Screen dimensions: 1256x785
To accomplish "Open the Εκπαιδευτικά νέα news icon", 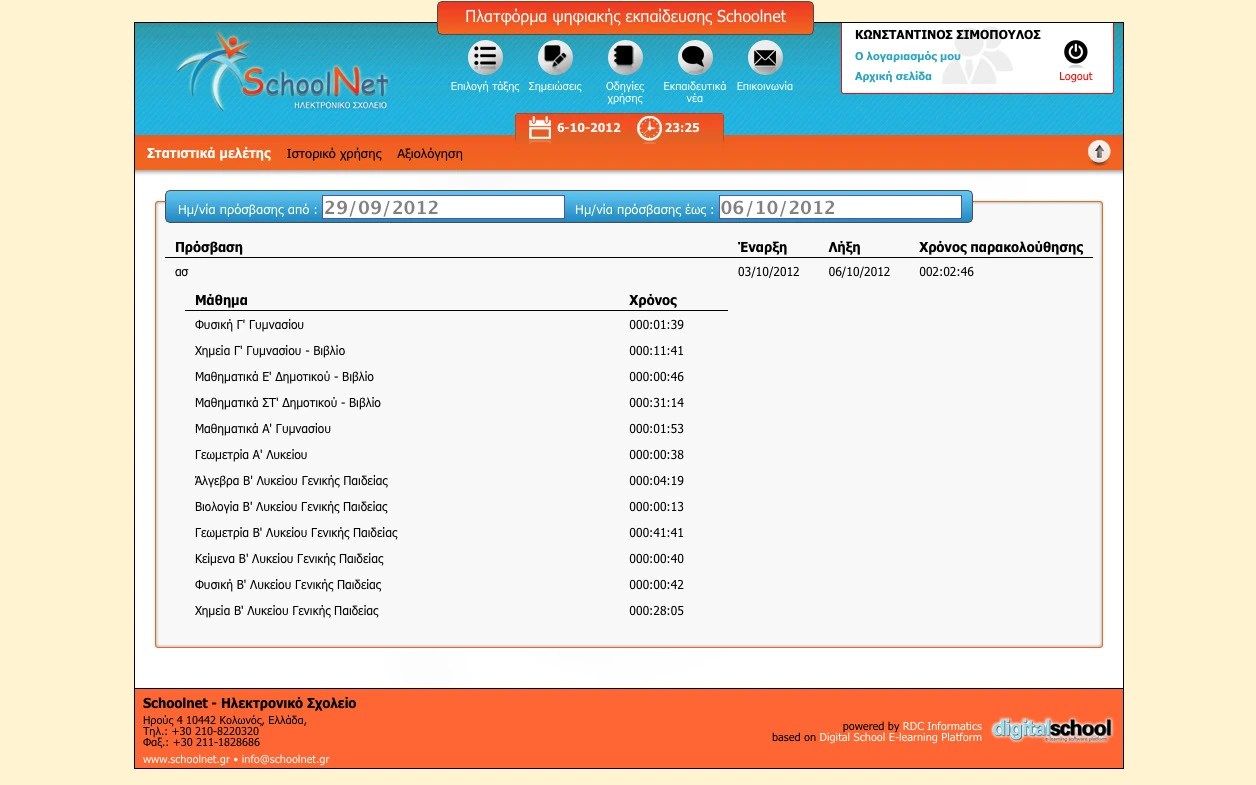I will coord(695,57).
